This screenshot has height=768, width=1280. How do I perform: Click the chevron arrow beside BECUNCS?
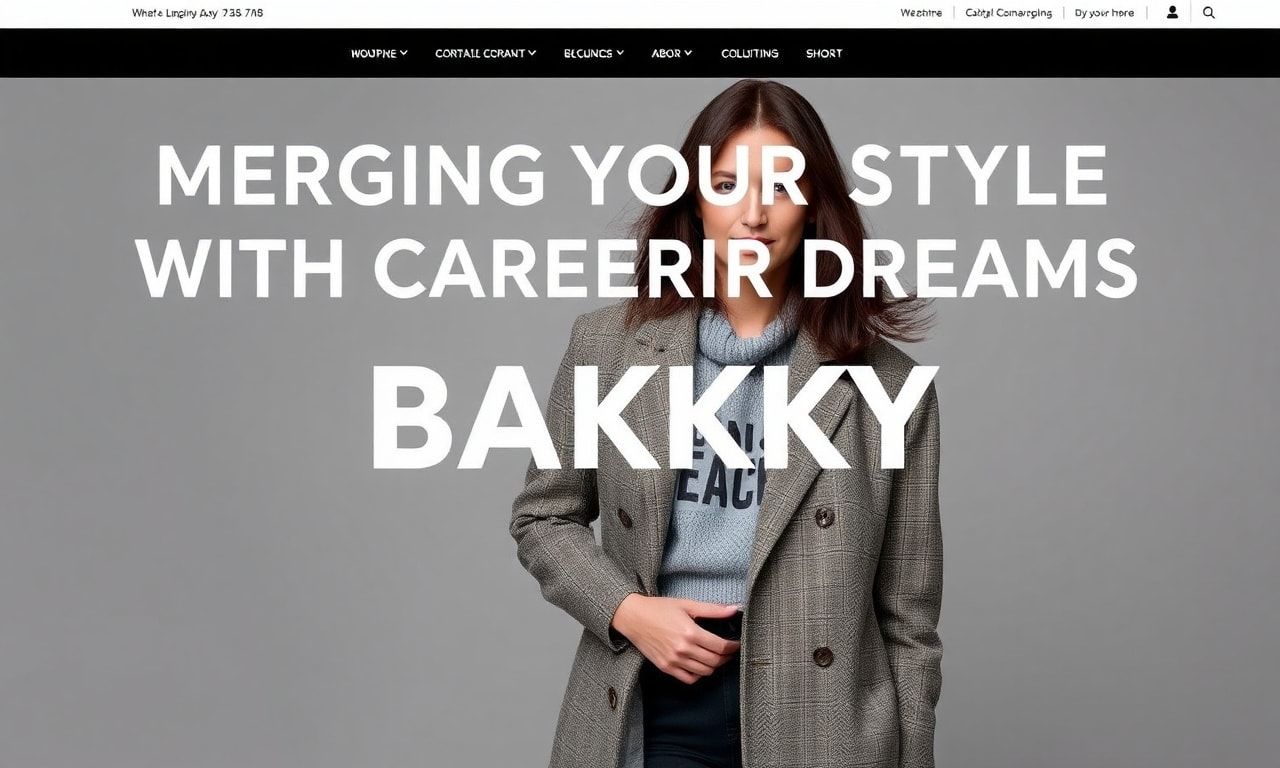(620, 53)
